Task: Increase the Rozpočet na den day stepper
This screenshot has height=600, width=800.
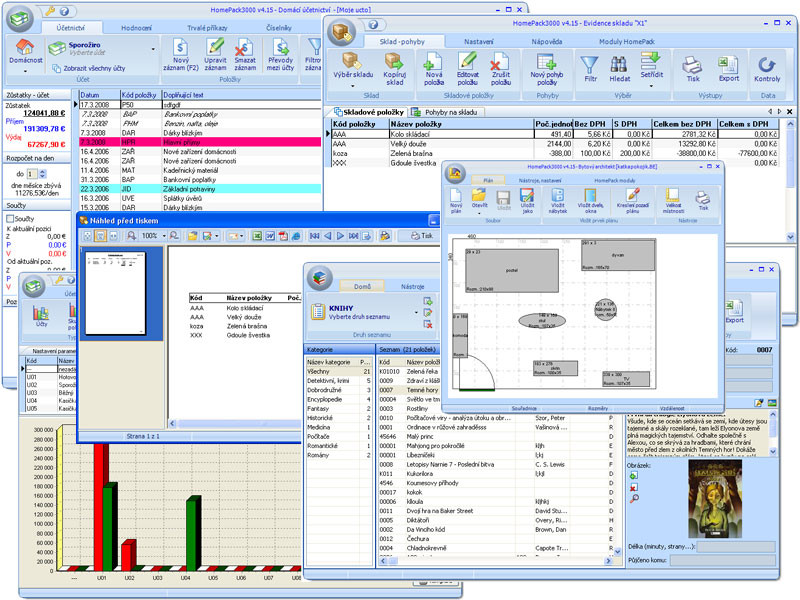Action: click(x=43, y=171)
